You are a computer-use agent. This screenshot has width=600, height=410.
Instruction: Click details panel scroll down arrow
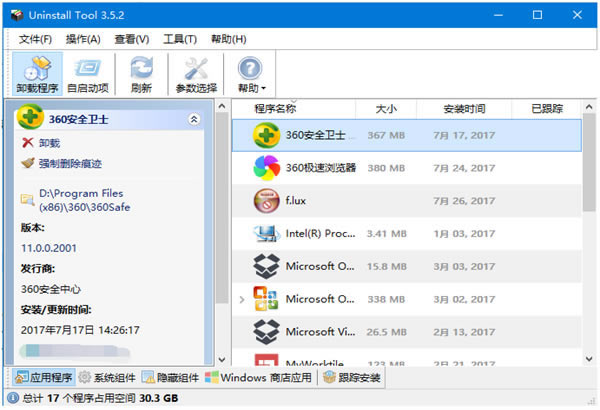tap(222, 359)
